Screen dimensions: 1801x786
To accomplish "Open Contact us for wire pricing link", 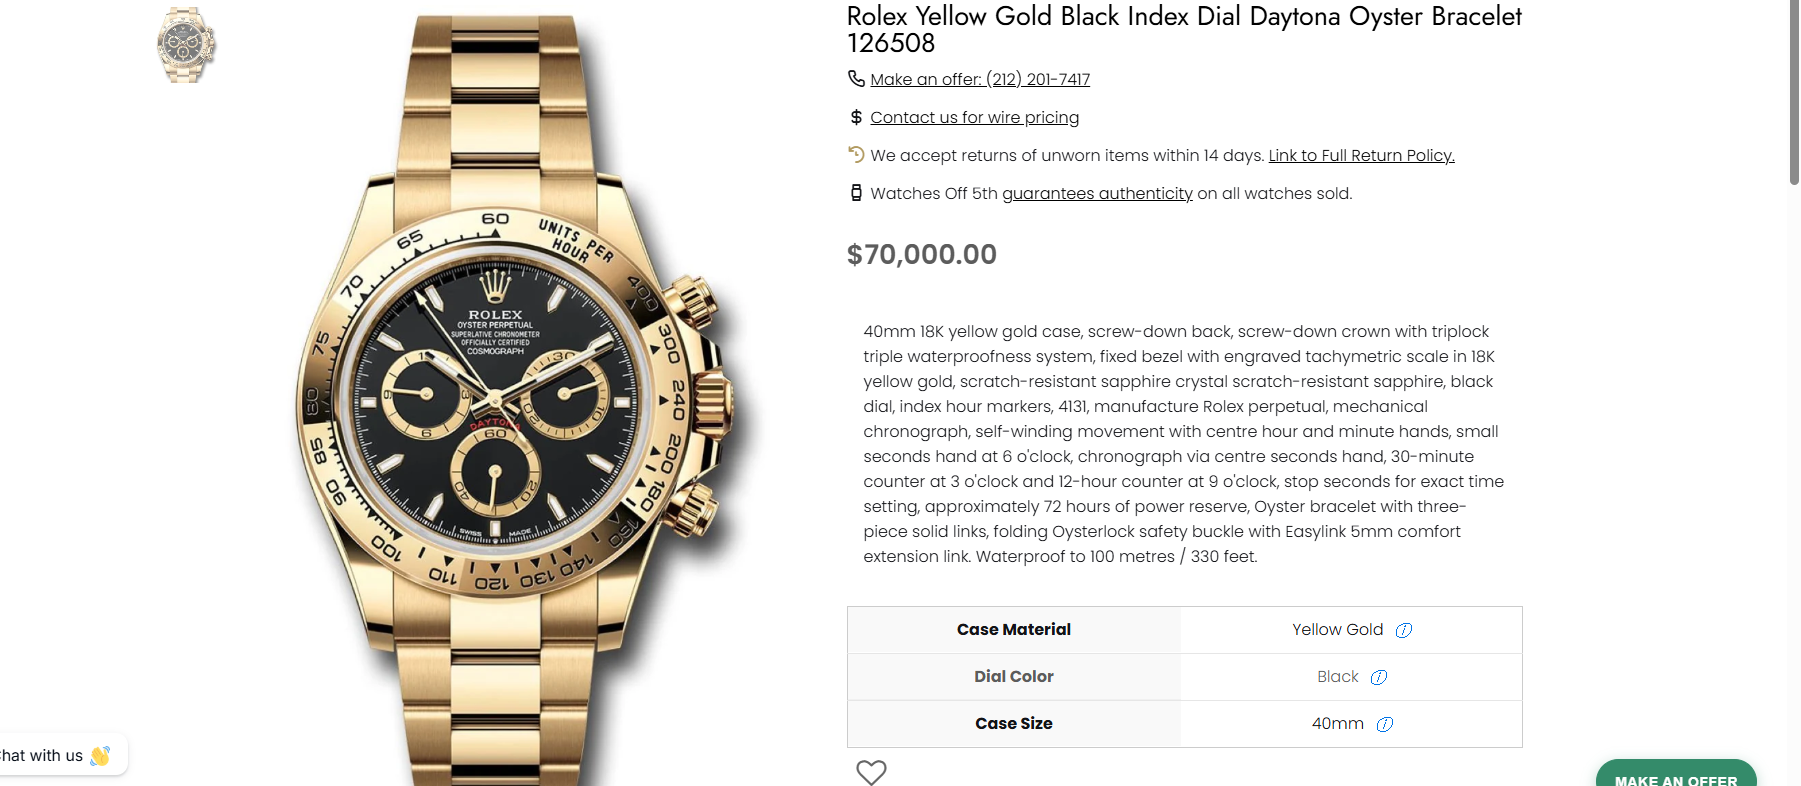I will [974, 117].
